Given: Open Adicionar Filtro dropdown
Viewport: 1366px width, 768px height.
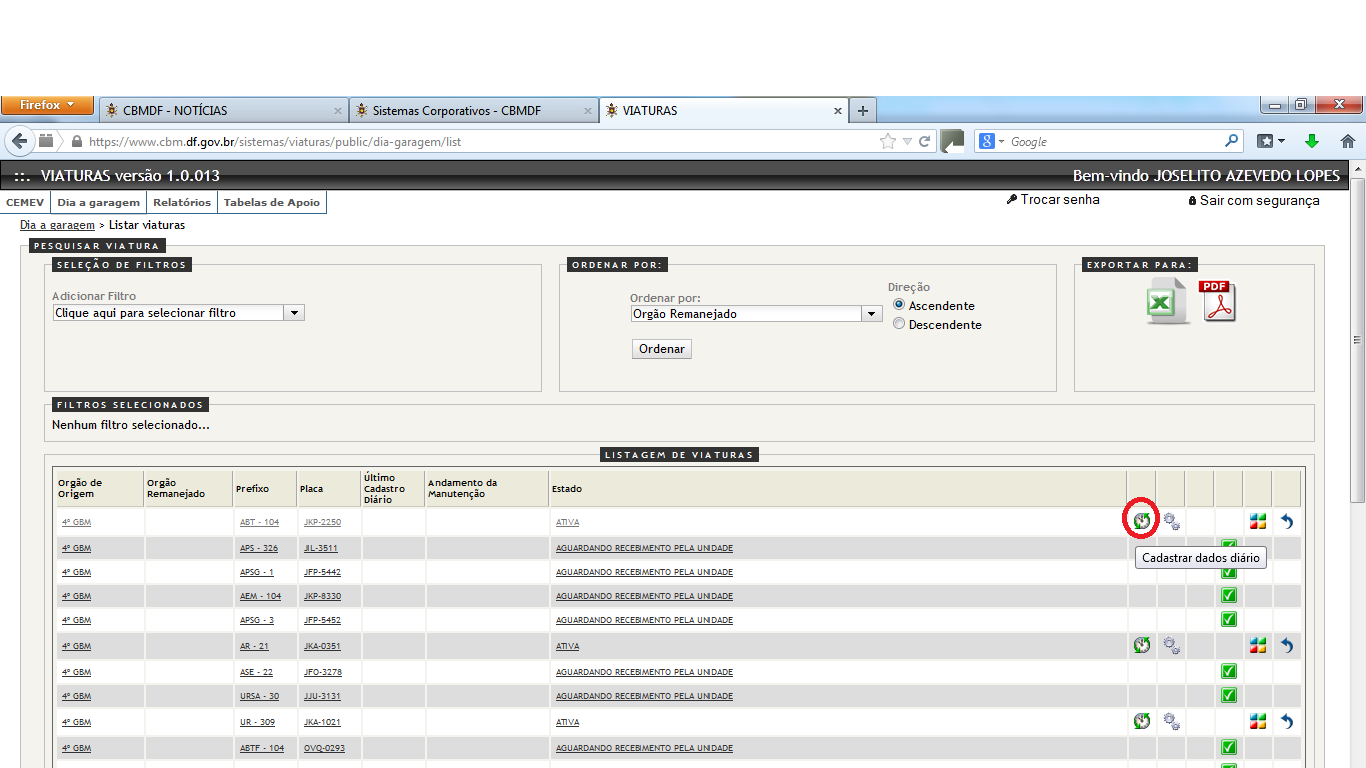Looking at the screenshot, I should point(178,313).
